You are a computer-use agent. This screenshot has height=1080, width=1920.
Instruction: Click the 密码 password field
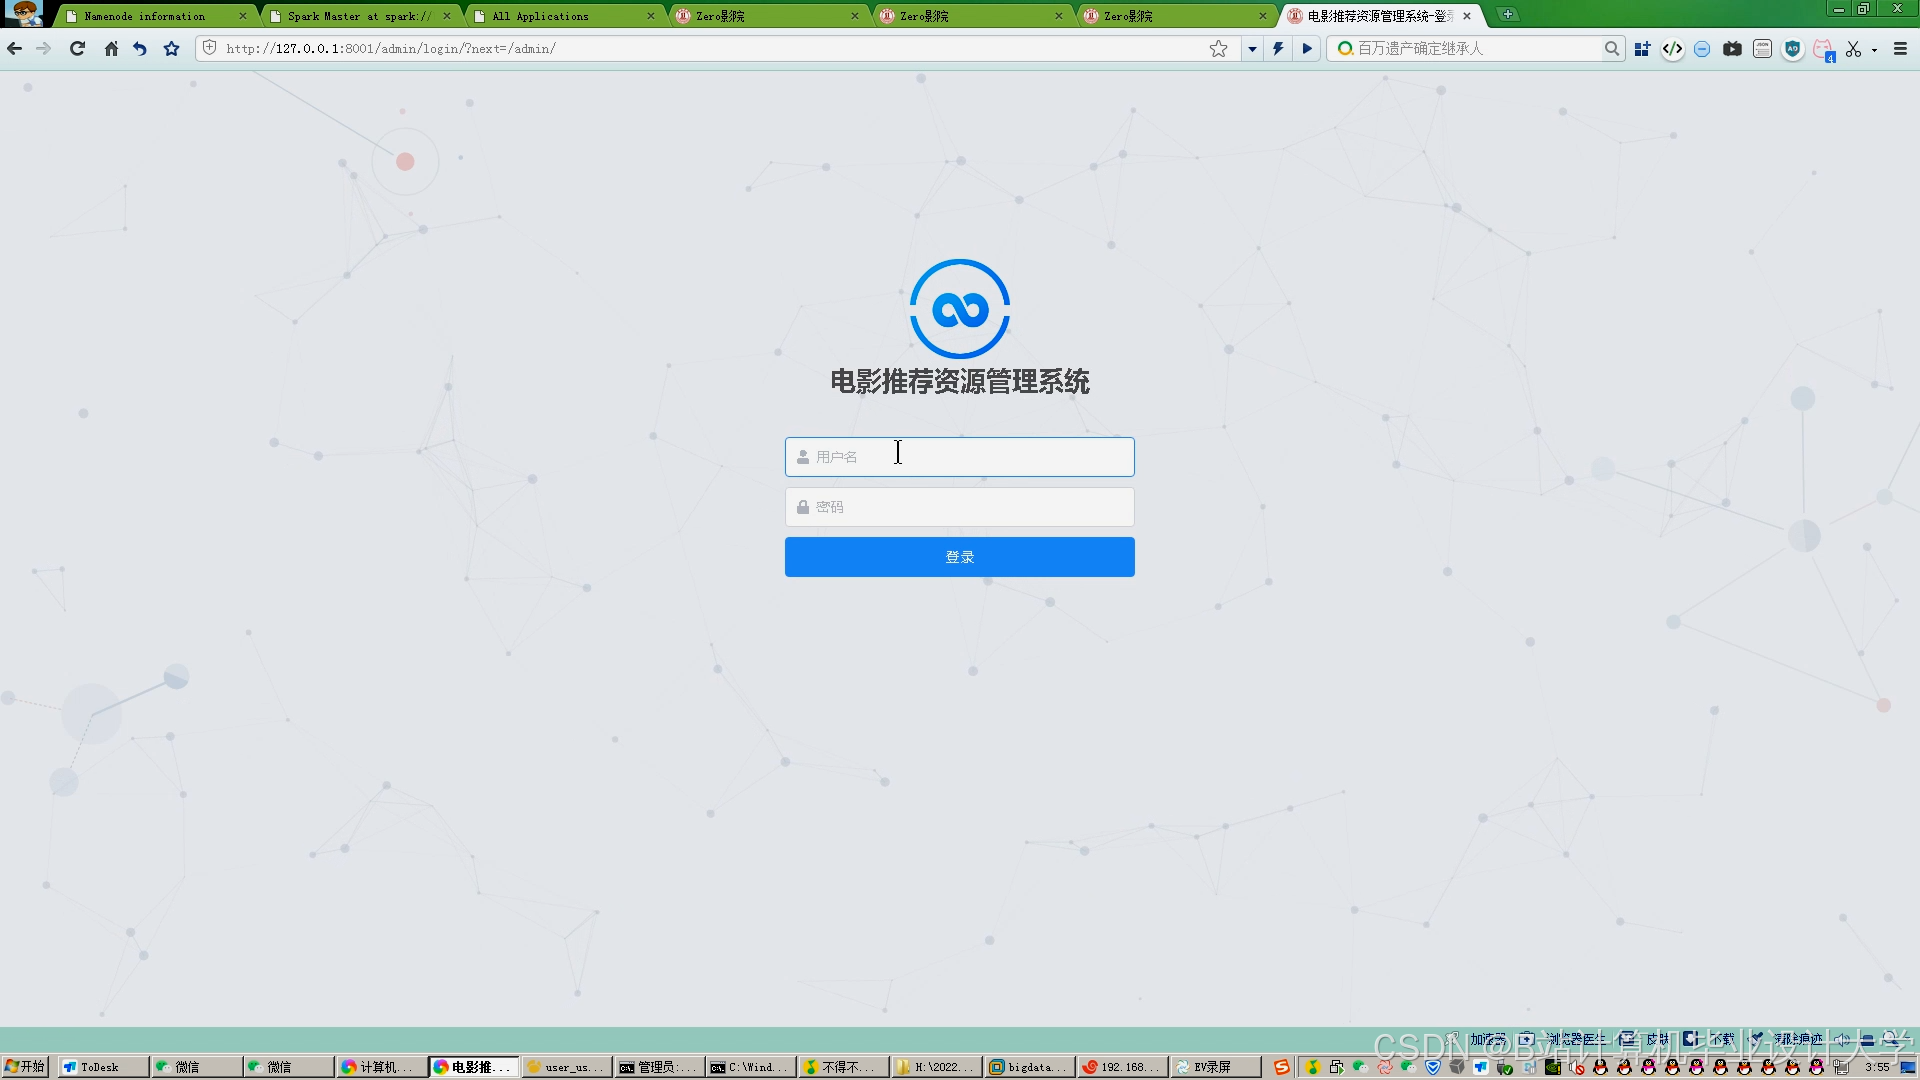(x=959, y=507)
